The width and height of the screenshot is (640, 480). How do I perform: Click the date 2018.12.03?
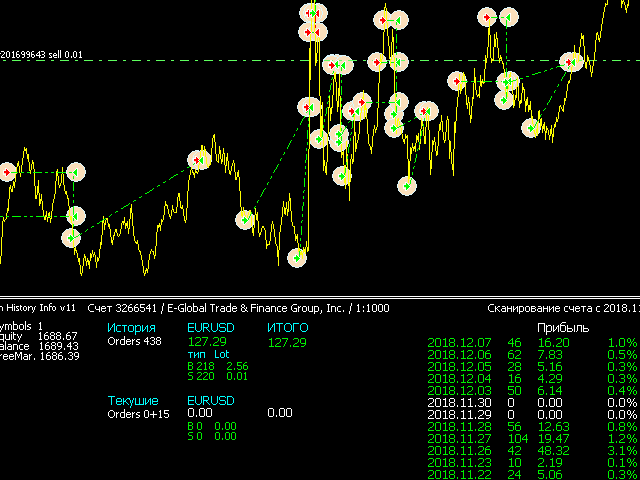click(459, 390)
